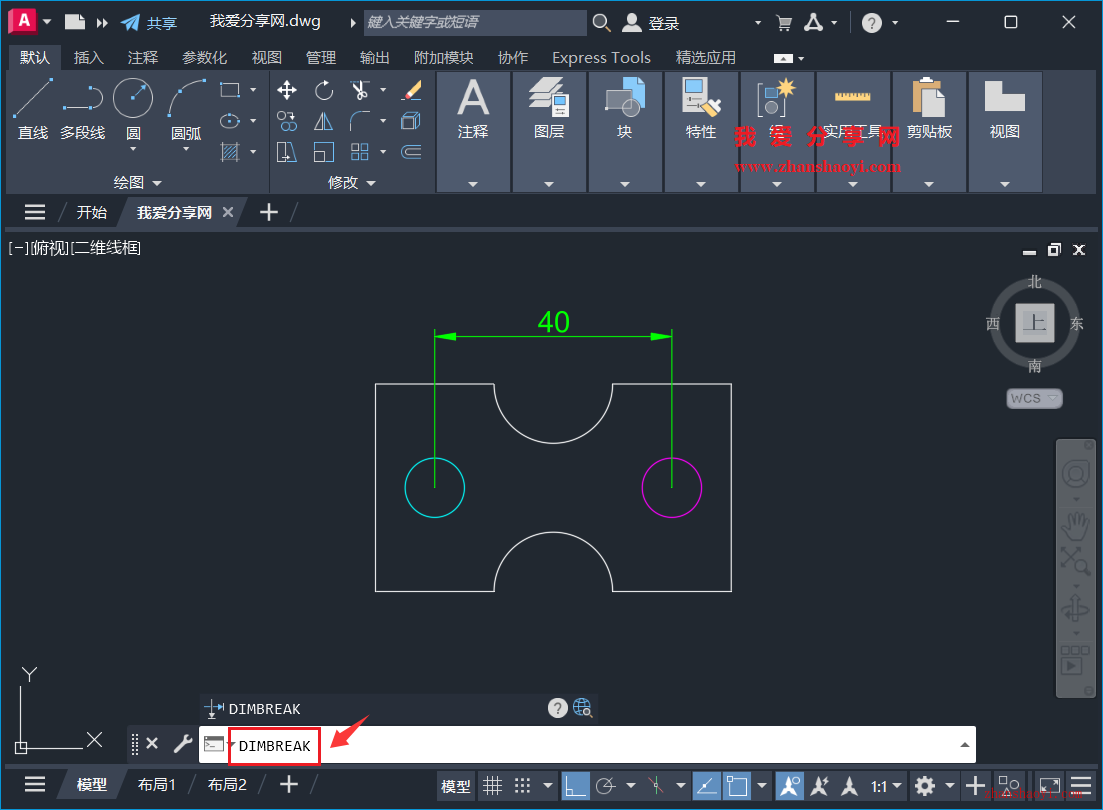Open the Block (块) panel

click(625, 132)
